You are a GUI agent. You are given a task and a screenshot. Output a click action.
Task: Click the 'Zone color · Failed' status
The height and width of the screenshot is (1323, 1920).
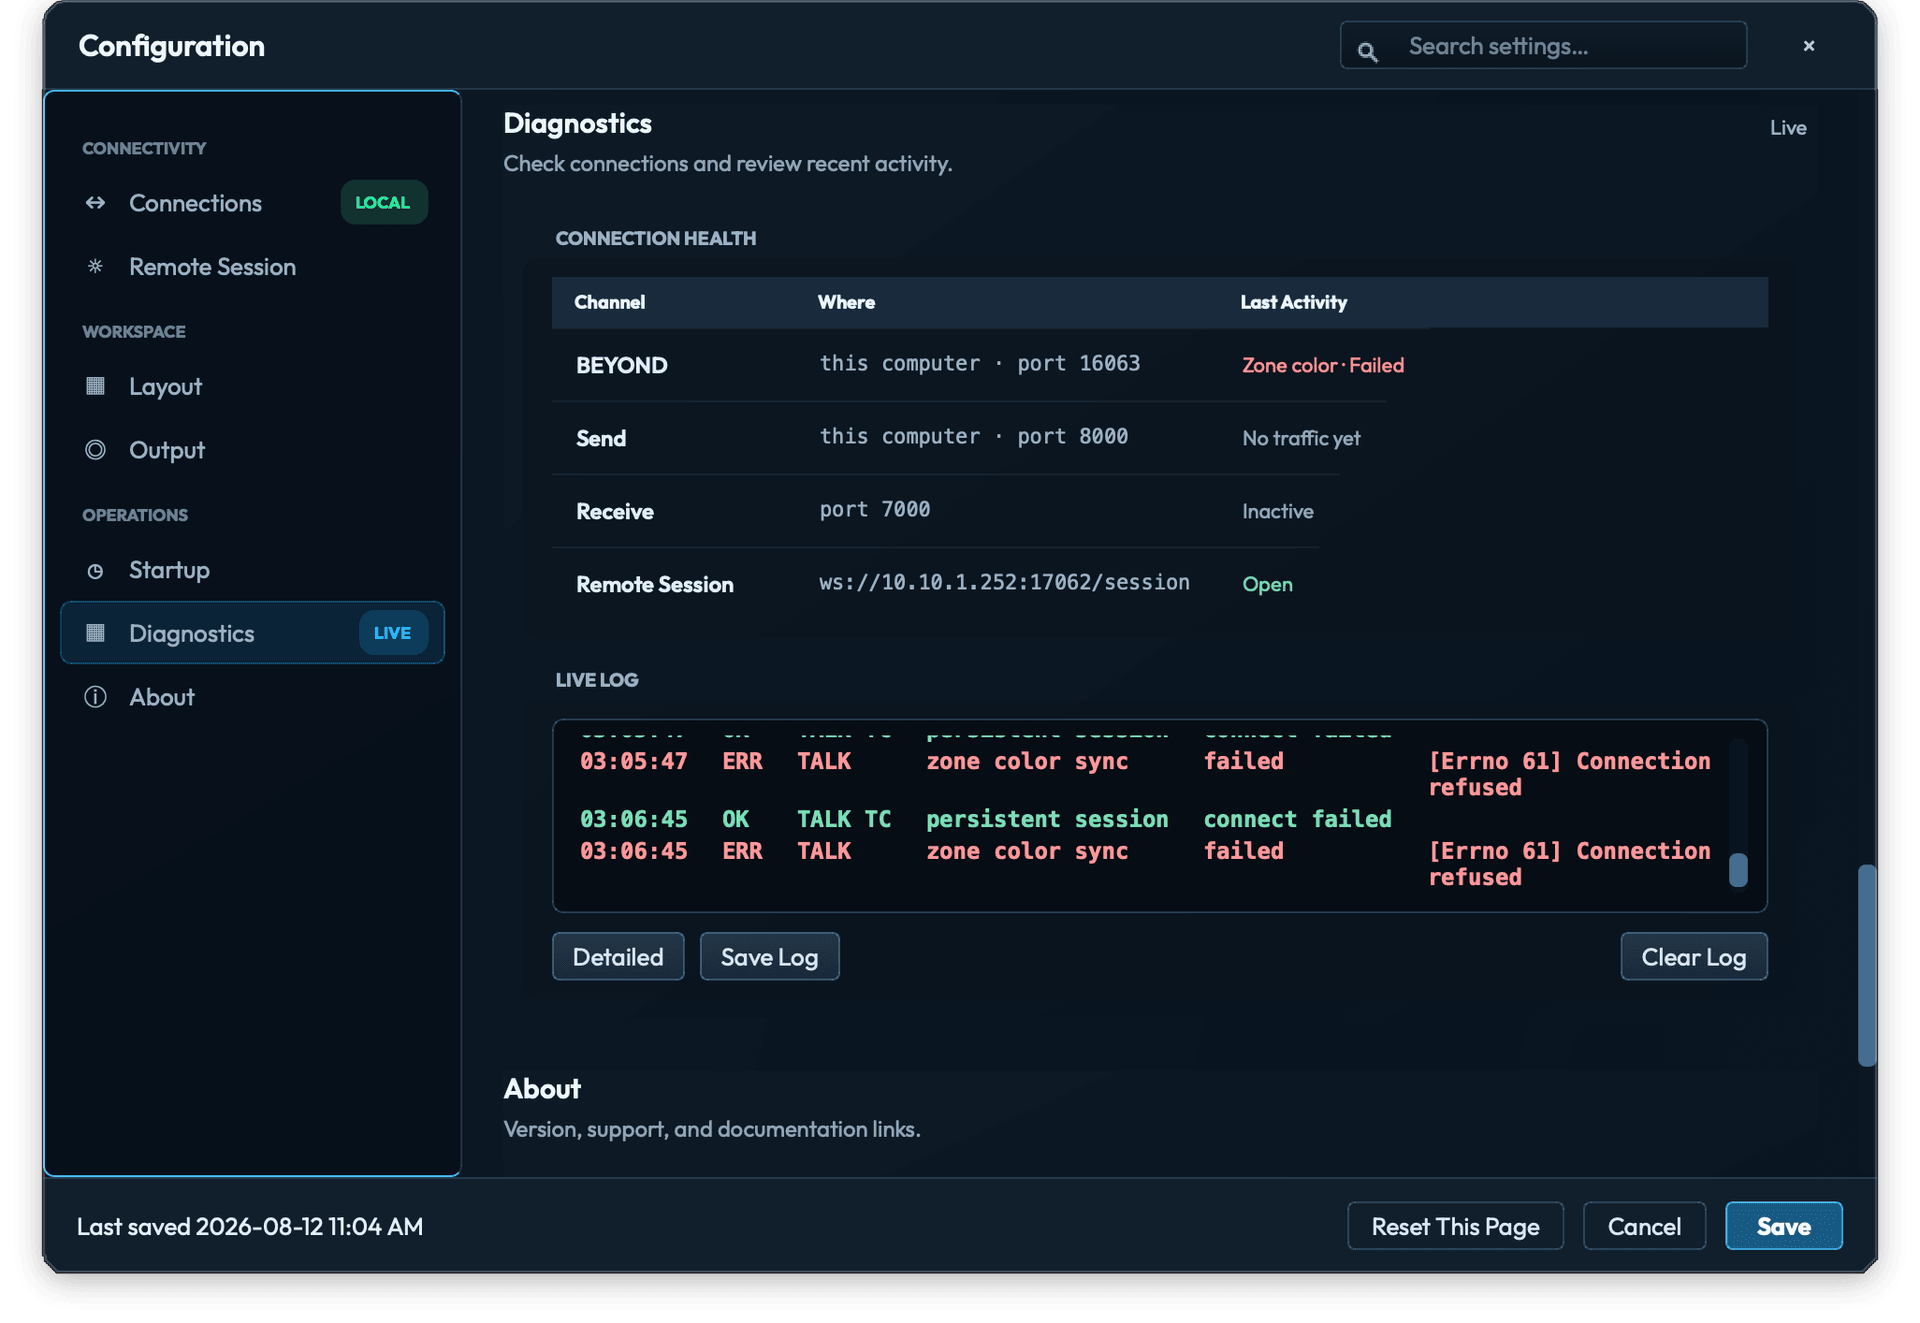click(1322, 365)
